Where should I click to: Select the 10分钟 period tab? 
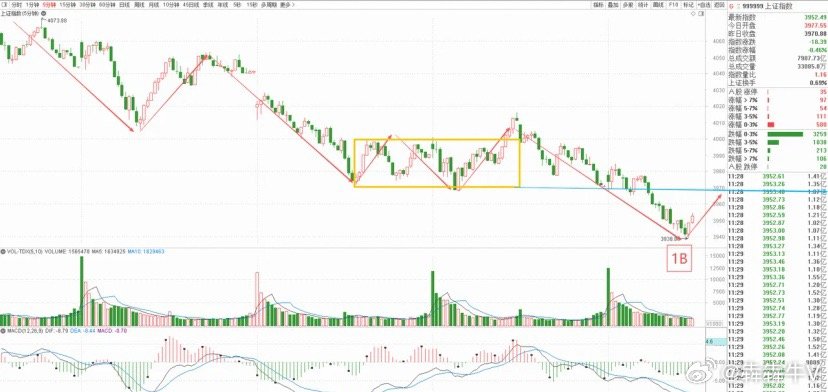point(171,5)
